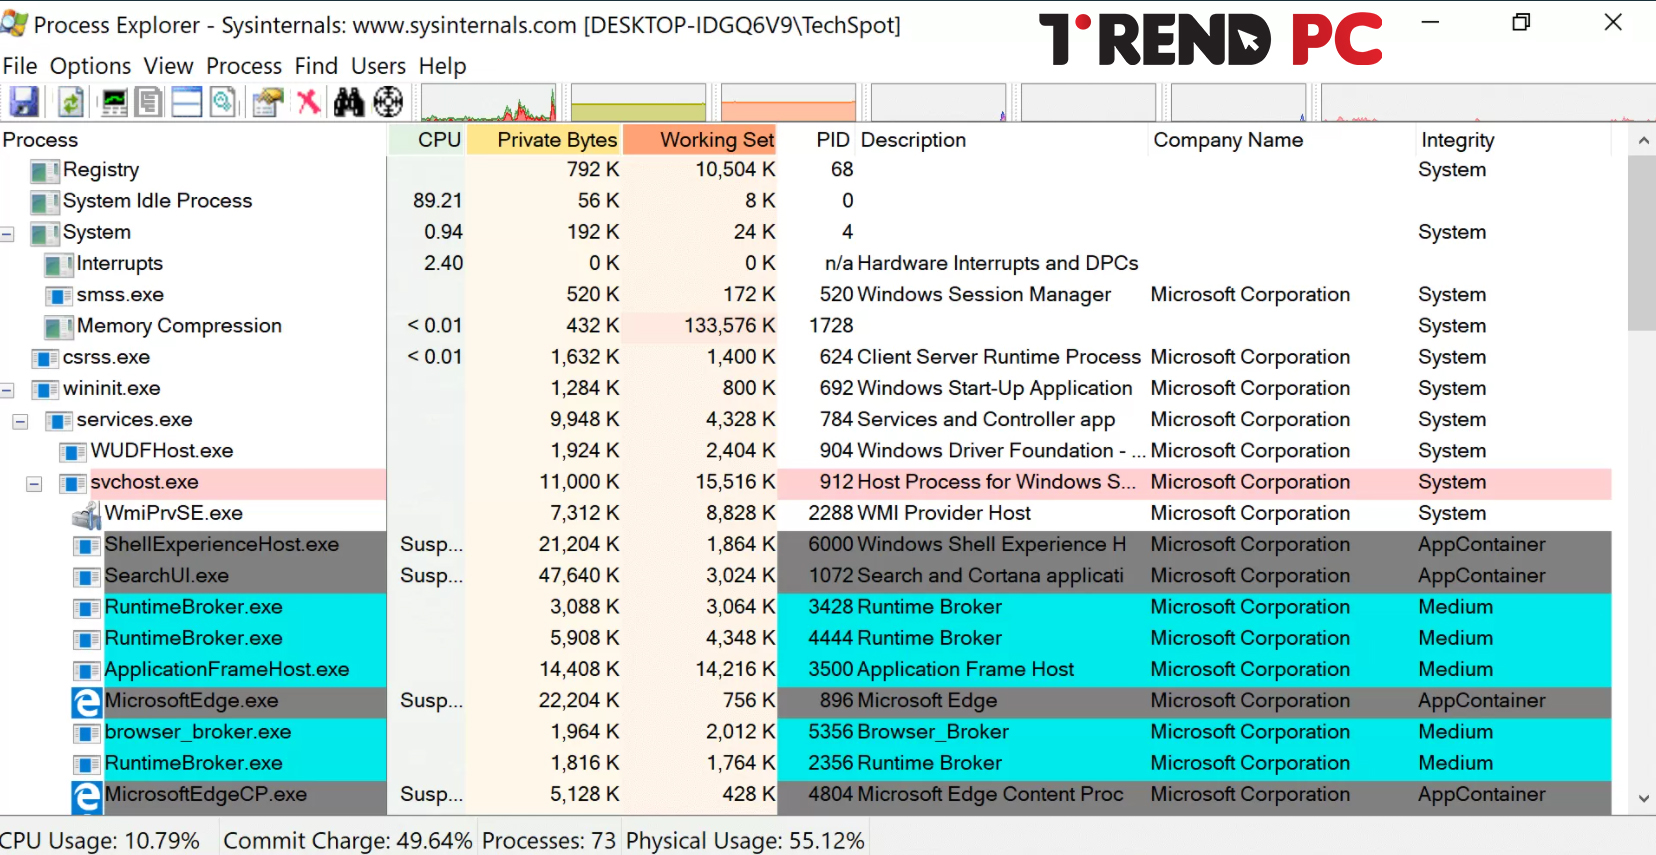
Task: Click the Find Window's Process target icon
Action: click(x=388, y=101)
